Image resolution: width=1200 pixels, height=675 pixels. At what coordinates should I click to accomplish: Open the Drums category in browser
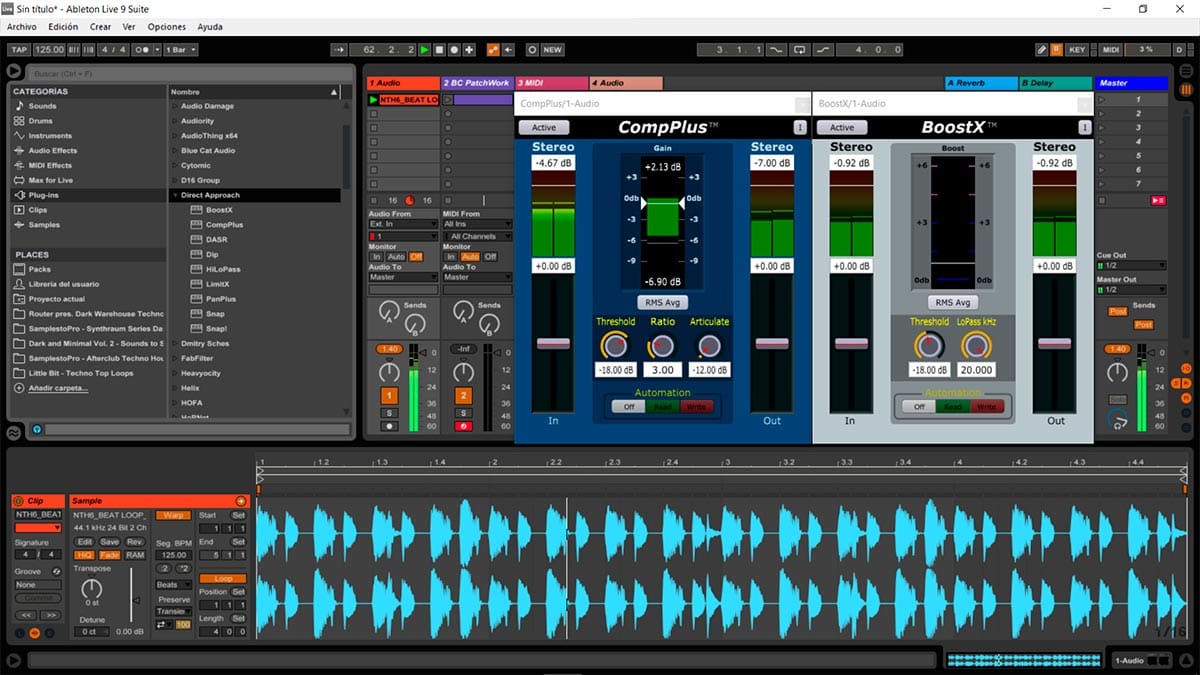41,121
